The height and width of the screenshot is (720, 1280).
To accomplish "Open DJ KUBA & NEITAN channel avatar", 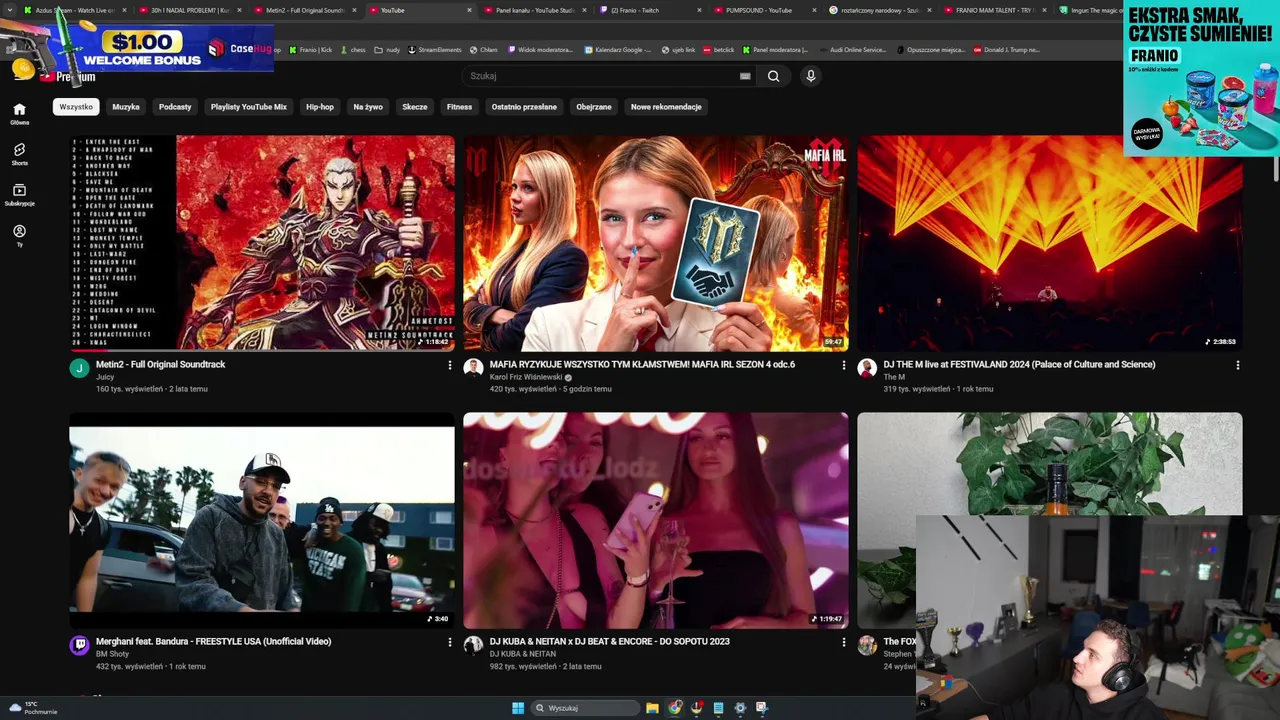I will (473, 645).
